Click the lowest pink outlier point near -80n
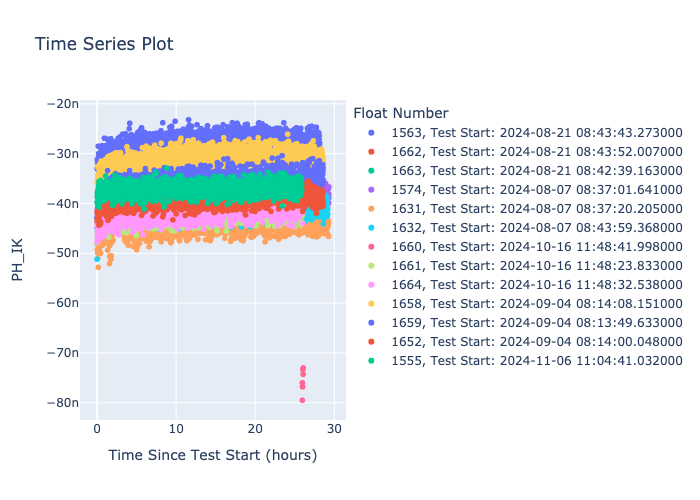The height and width of the screenshot is (500, 700). click(x=302, y=400)
